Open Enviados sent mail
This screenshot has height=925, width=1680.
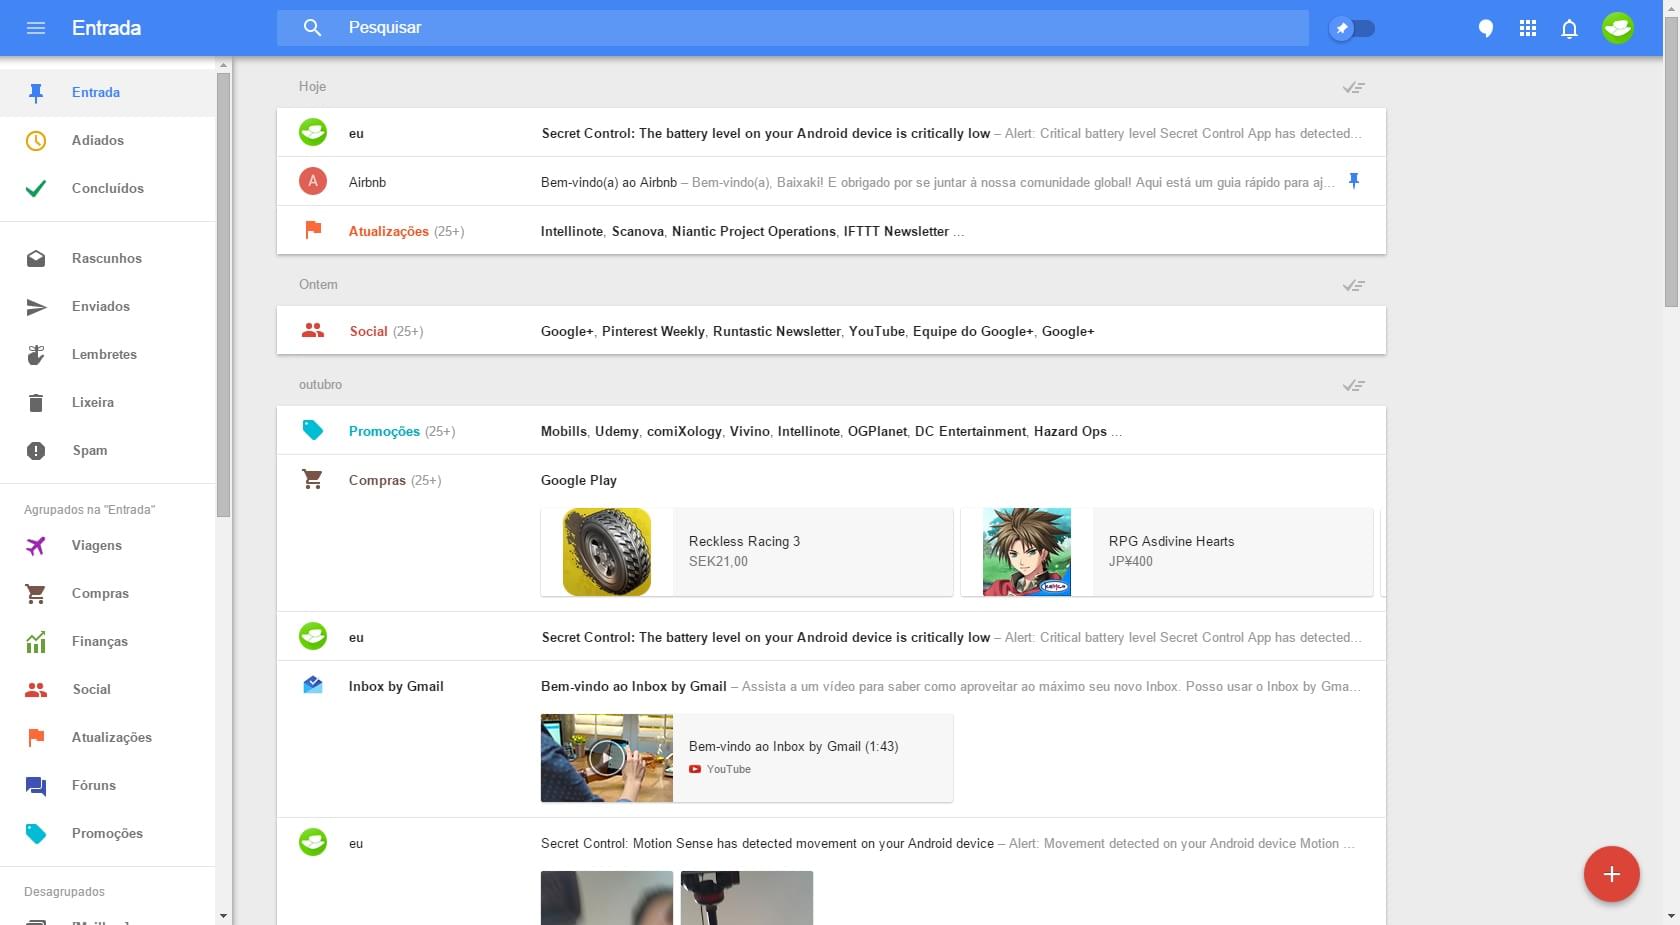[101, 307]
